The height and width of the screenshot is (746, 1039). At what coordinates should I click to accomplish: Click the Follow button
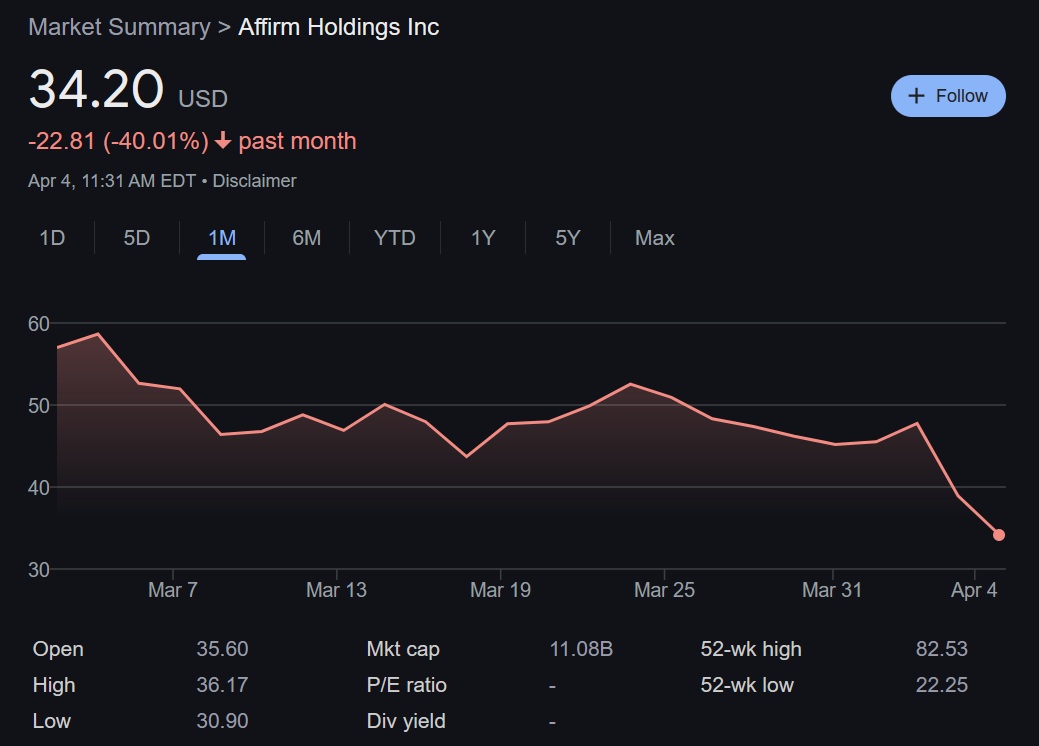(x=948, y=96)
